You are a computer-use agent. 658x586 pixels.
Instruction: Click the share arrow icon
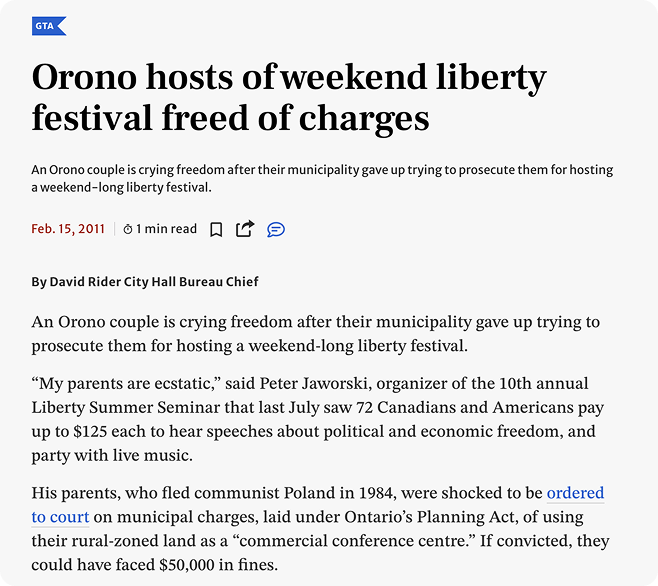click(245, 229)
